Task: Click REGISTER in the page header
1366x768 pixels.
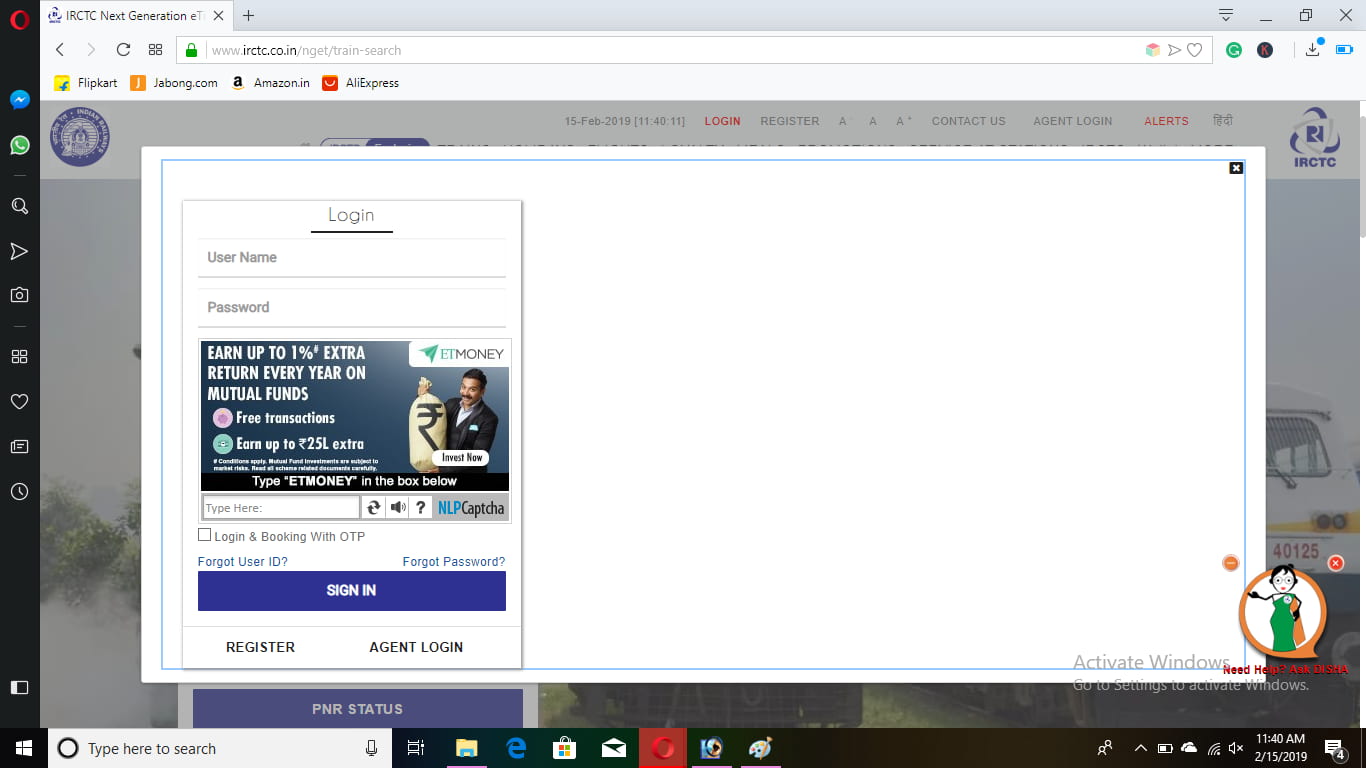Action: pos(790,121)
